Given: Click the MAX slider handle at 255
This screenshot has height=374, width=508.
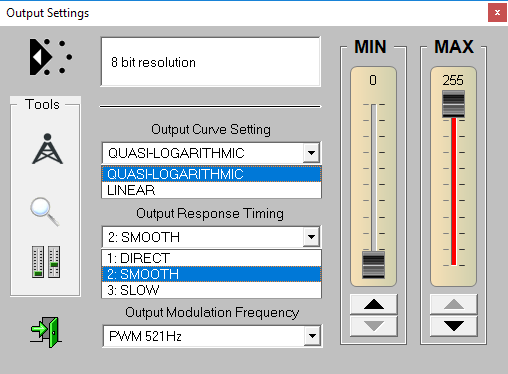Looking at the screenshot, I should click(x=453, y=104).
